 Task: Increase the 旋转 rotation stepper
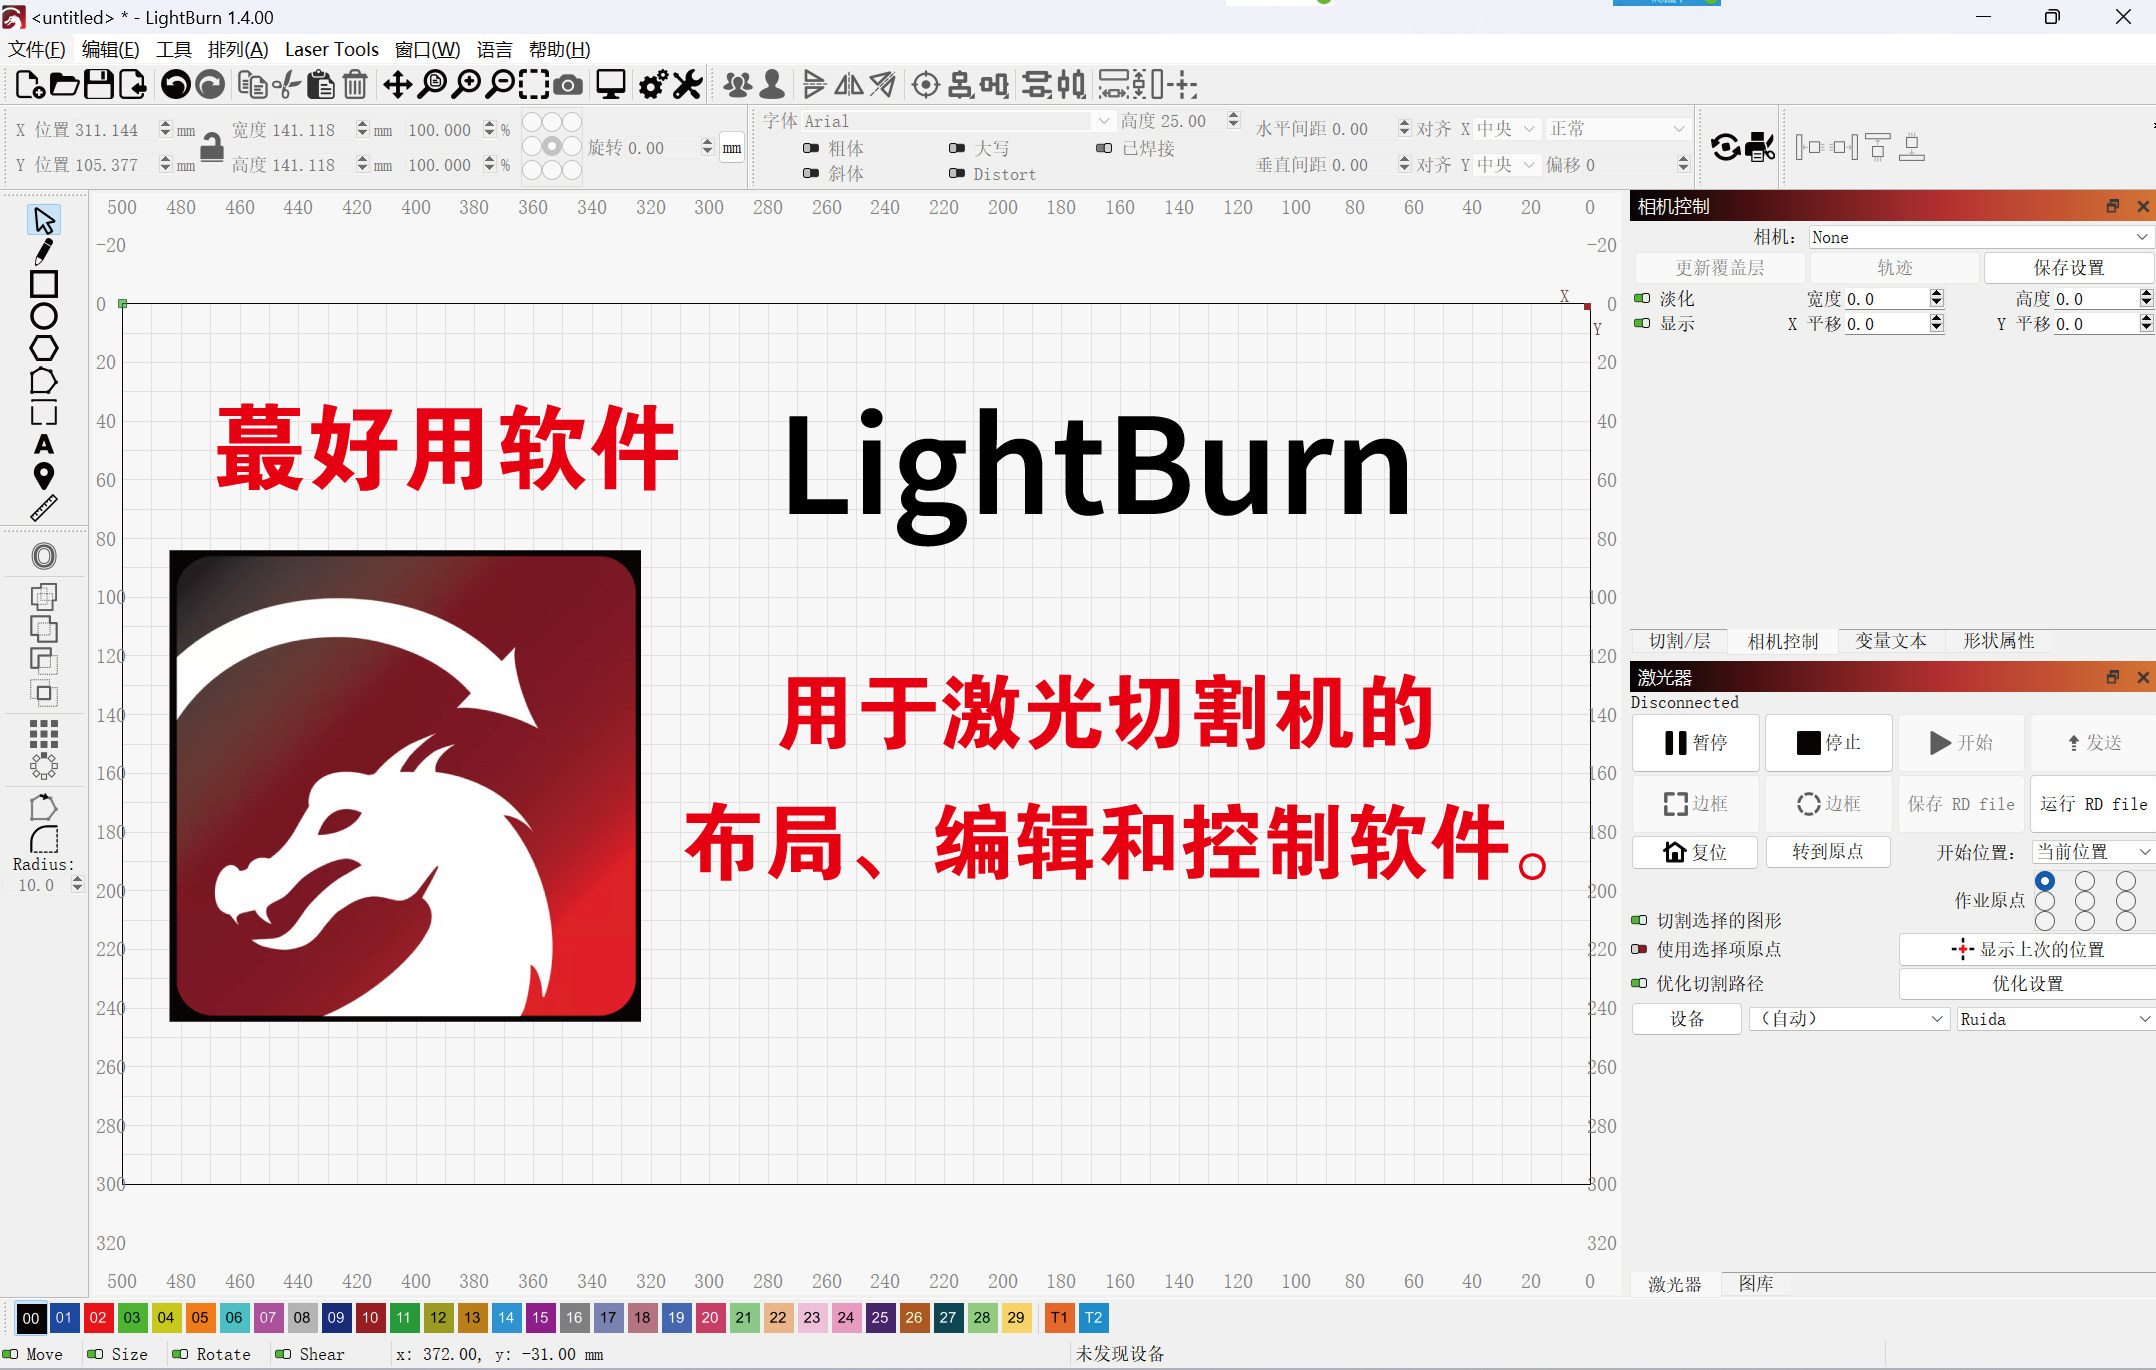(x=707, y=142)
